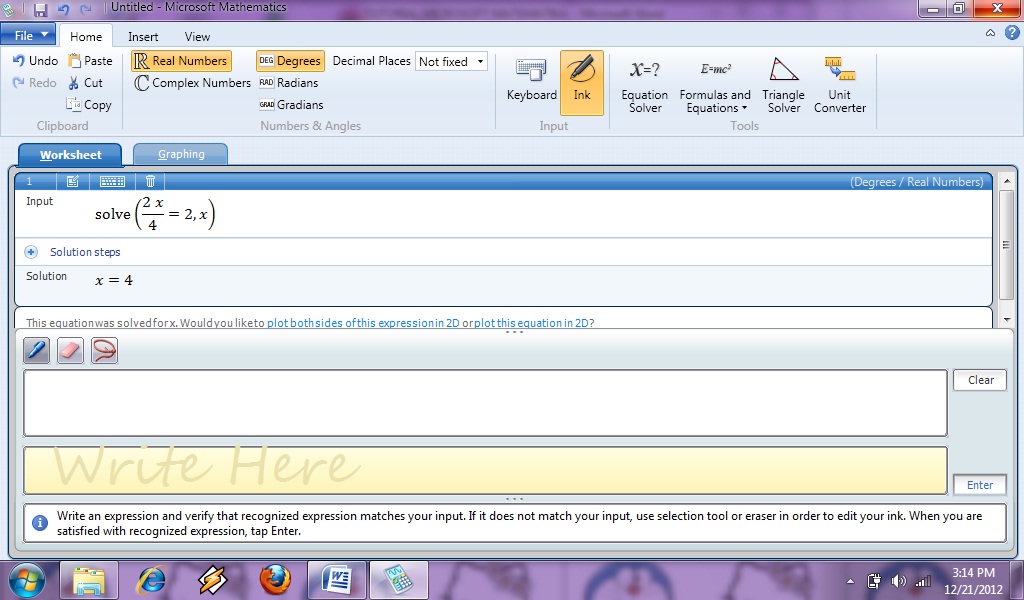Open the Insert ribbon tab
The width and height of the screenshot is (1024, 600).
(143, 37)
